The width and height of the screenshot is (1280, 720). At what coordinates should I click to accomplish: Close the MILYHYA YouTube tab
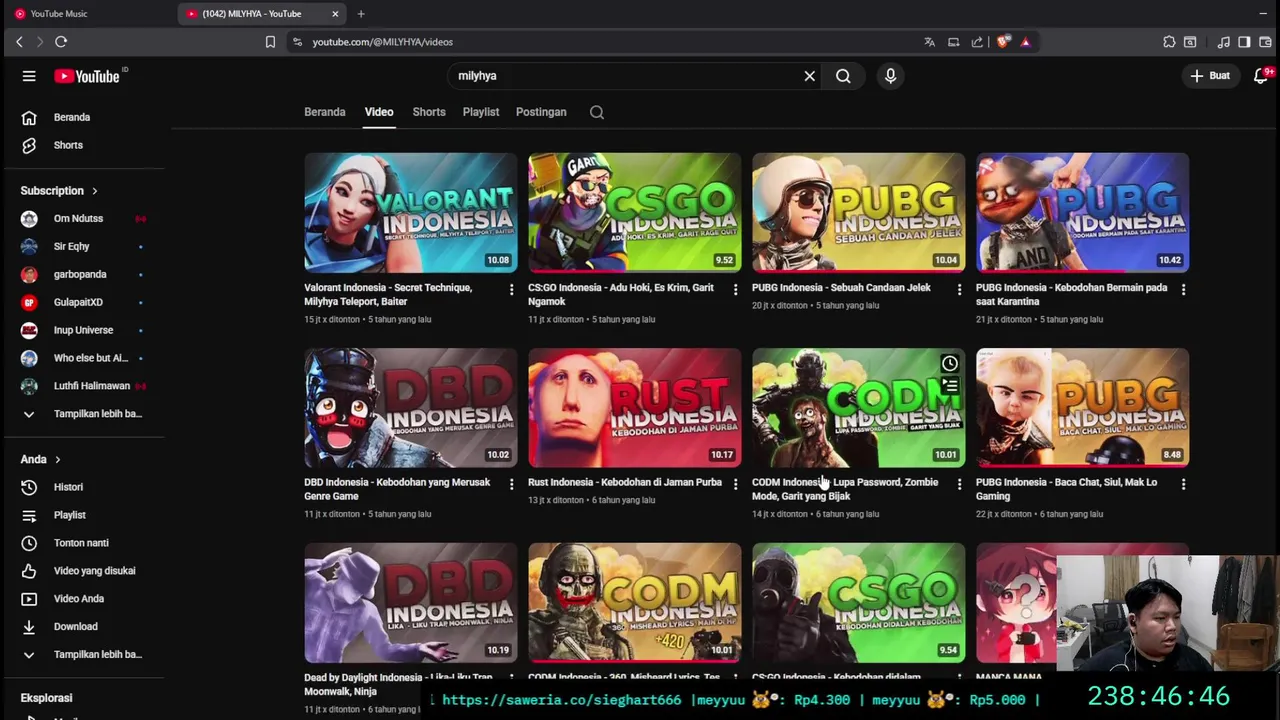[x=335, y=14]
